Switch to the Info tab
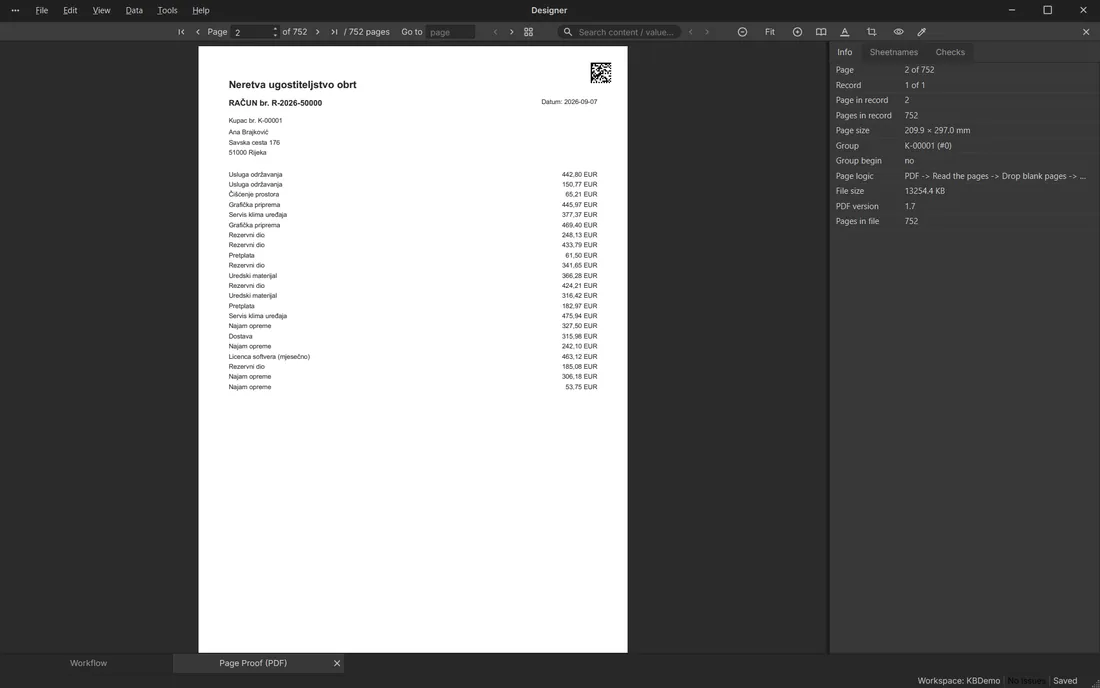This screenshot has width=1100, height=688. point(845,52)
